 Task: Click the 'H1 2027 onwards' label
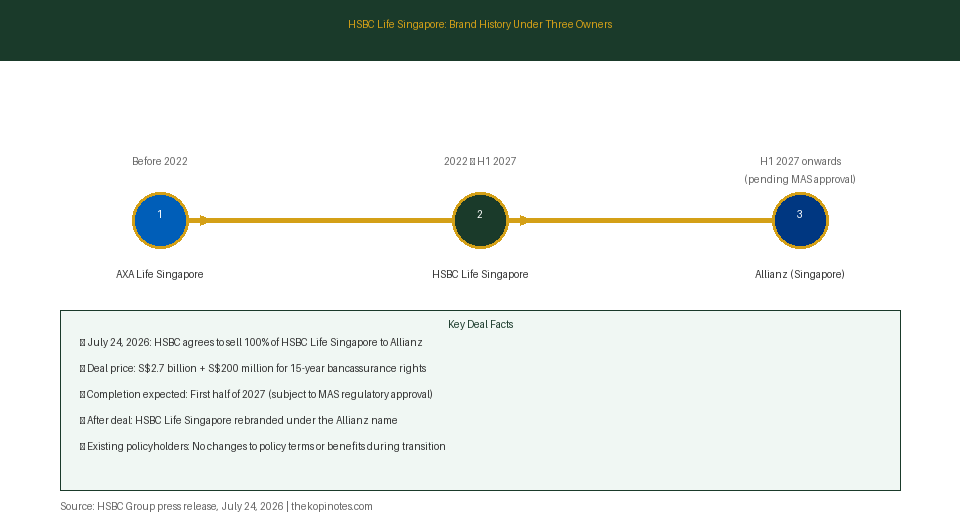pos(800,161)
